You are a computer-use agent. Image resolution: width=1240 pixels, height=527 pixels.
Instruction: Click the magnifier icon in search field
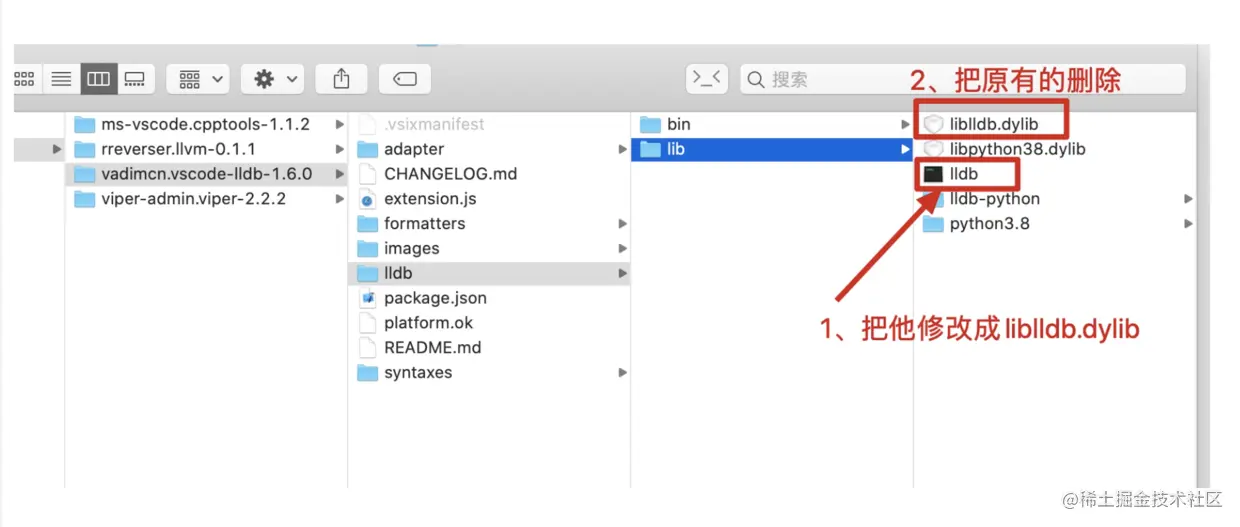point(757,80)
